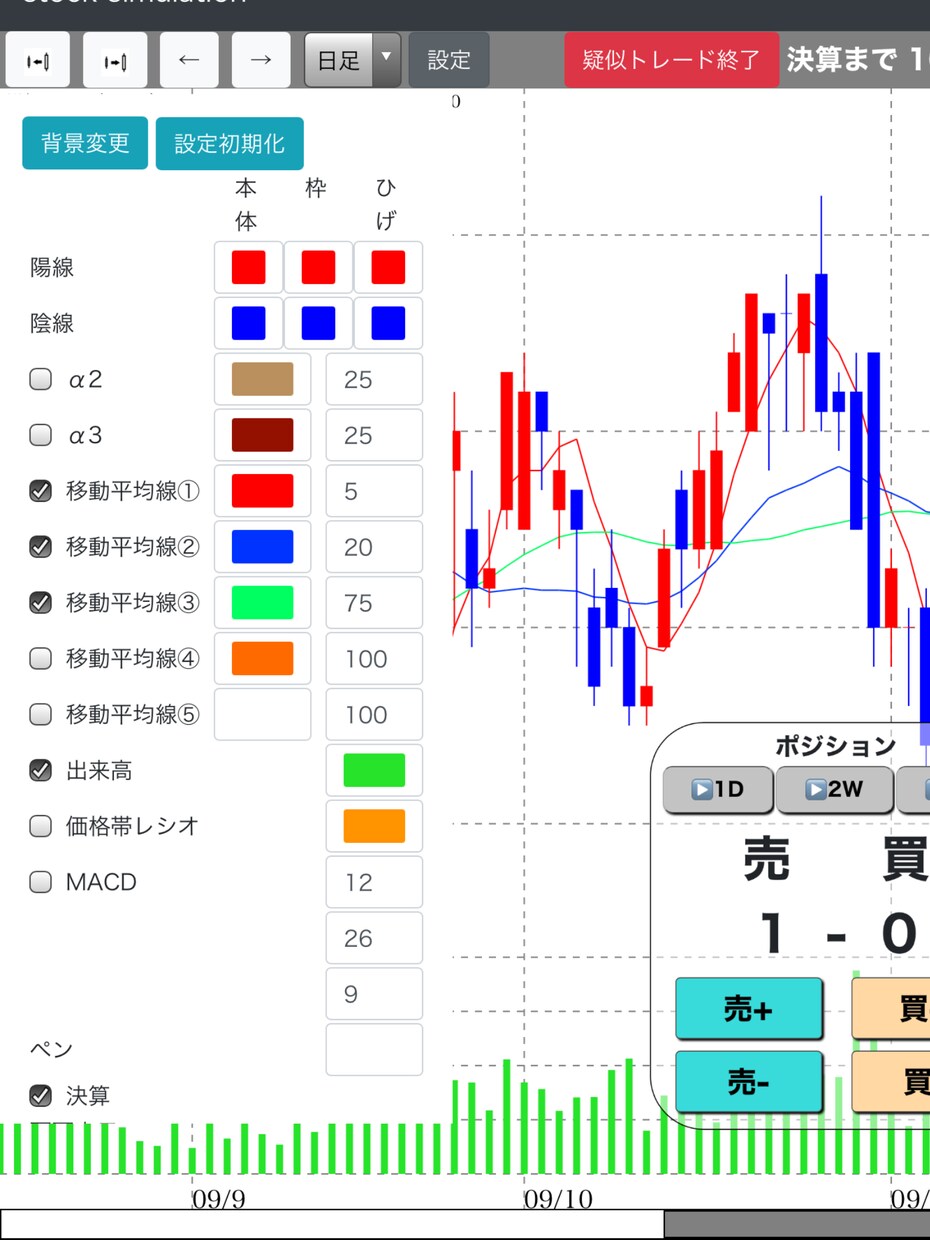Image resolution: width=930 pixels, height=1240 pixels.
Task: Click the 売- reduce sell position button
Action: (749, 1081)
